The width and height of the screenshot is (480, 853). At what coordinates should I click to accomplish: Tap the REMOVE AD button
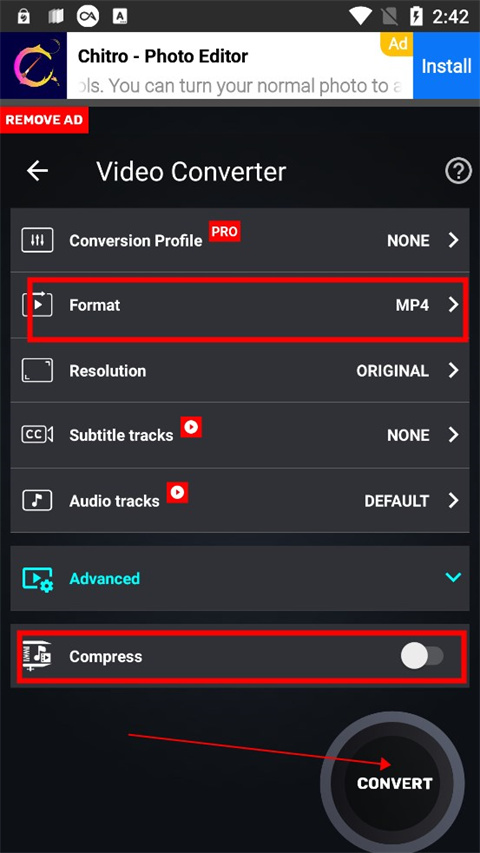44,120
